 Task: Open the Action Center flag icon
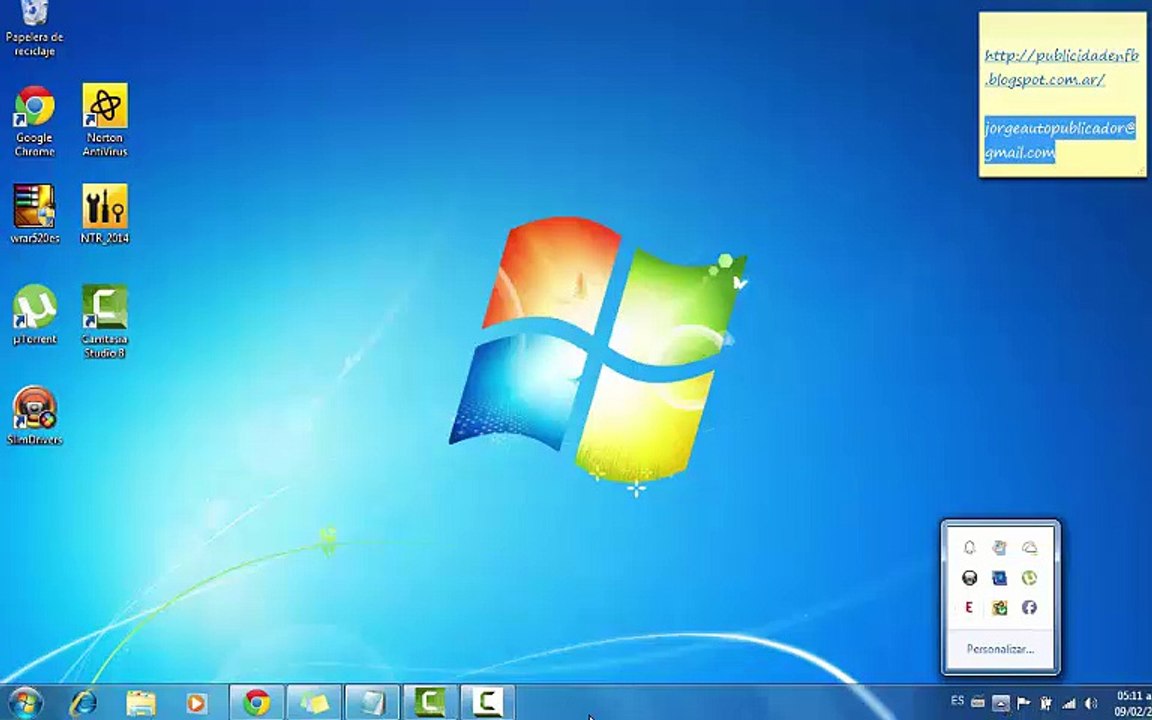click(x=1022, y=703)
